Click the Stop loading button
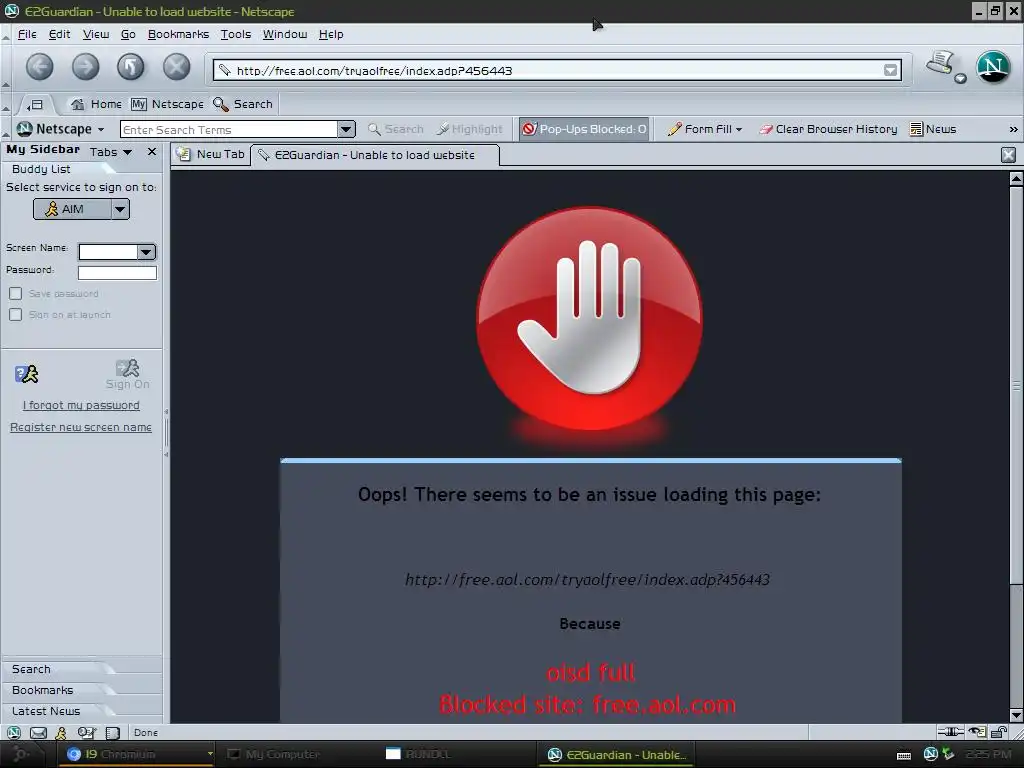1024x768 pixels. pos(176,67)
